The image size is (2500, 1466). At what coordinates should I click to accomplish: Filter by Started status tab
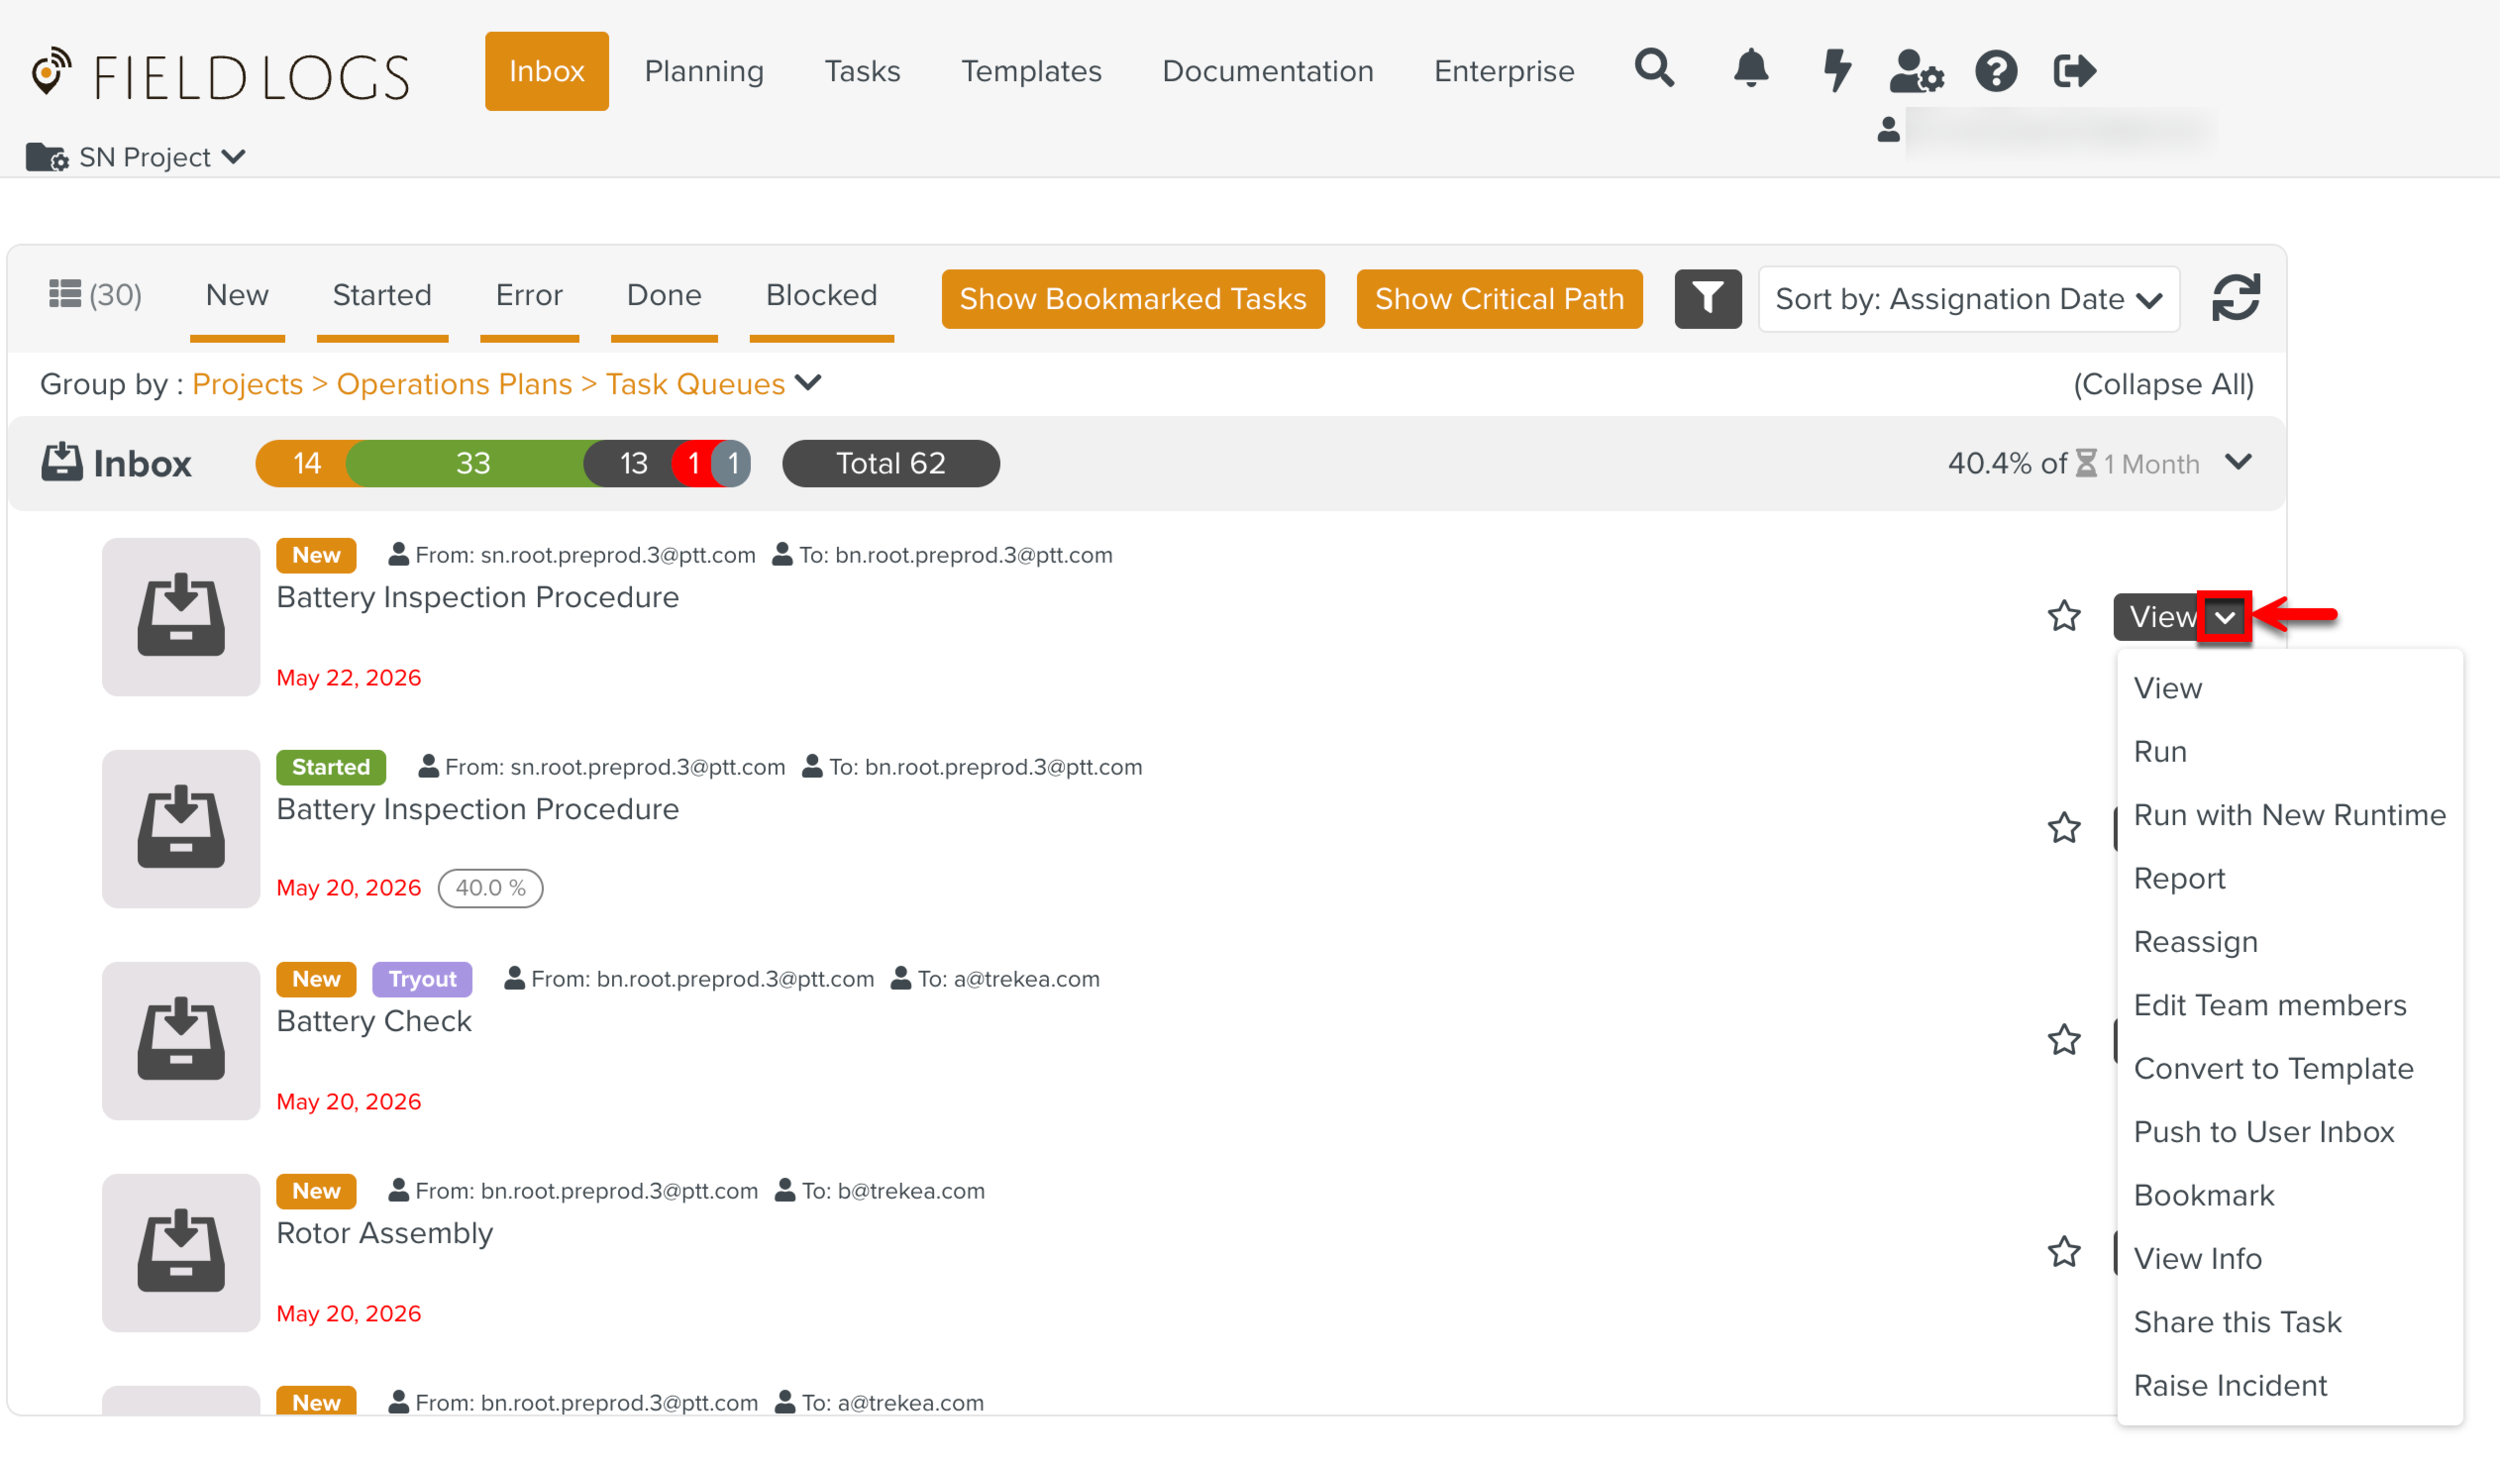tap(382, 296)
